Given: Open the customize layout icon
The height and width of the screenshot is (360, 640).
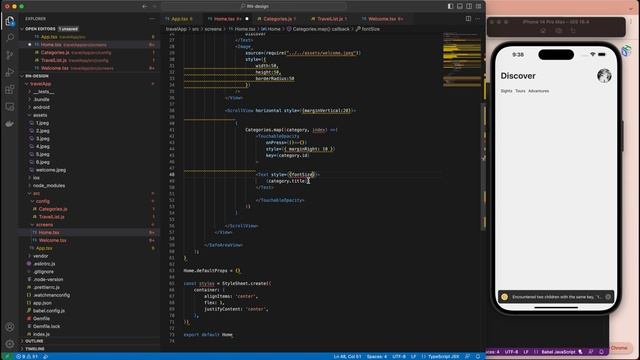Looking at the screenshot, I should click(x=478, y=6).
